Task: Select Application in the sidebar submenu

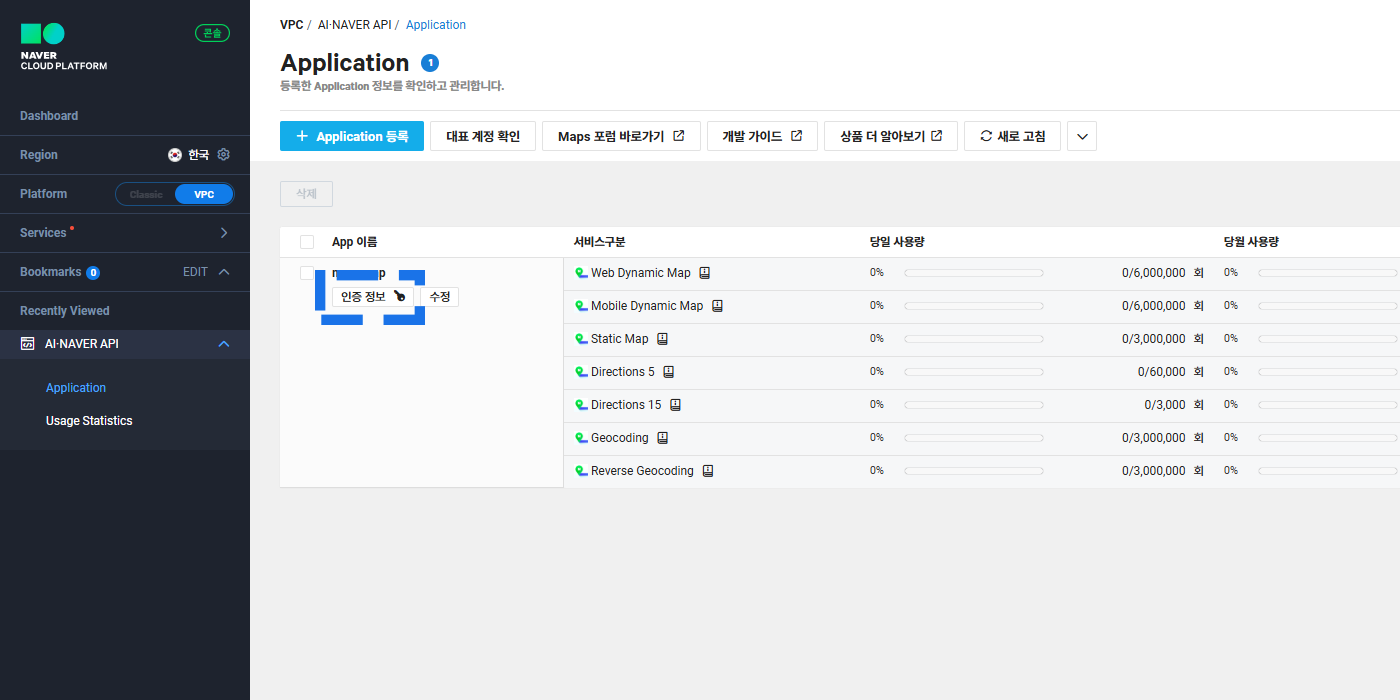Action: 76,388
